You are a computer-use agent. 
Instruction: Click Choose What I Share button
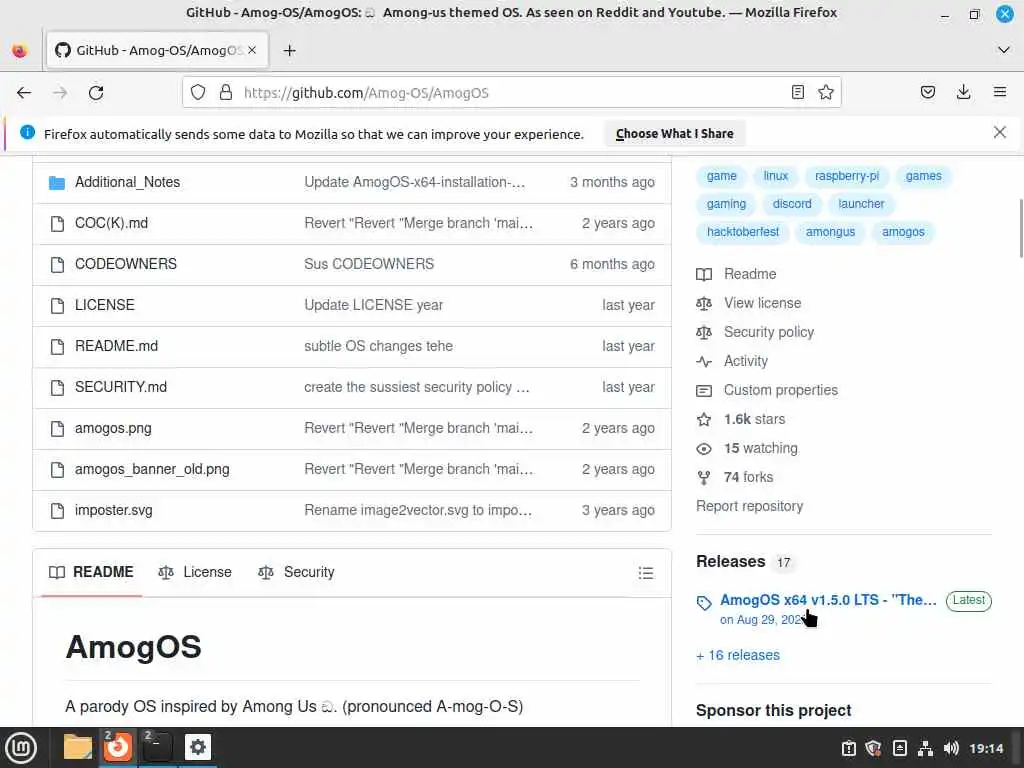pos(674,134)
